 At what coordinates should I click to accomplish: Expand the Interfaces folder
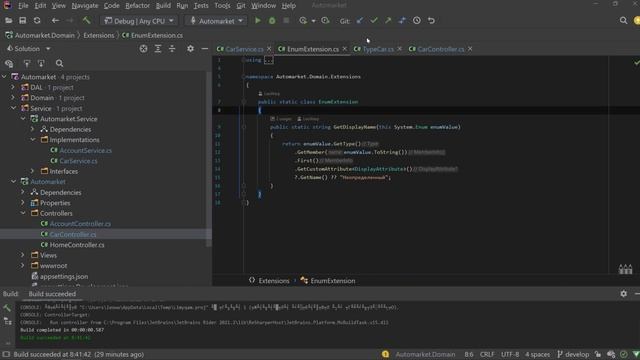[33, 171]
